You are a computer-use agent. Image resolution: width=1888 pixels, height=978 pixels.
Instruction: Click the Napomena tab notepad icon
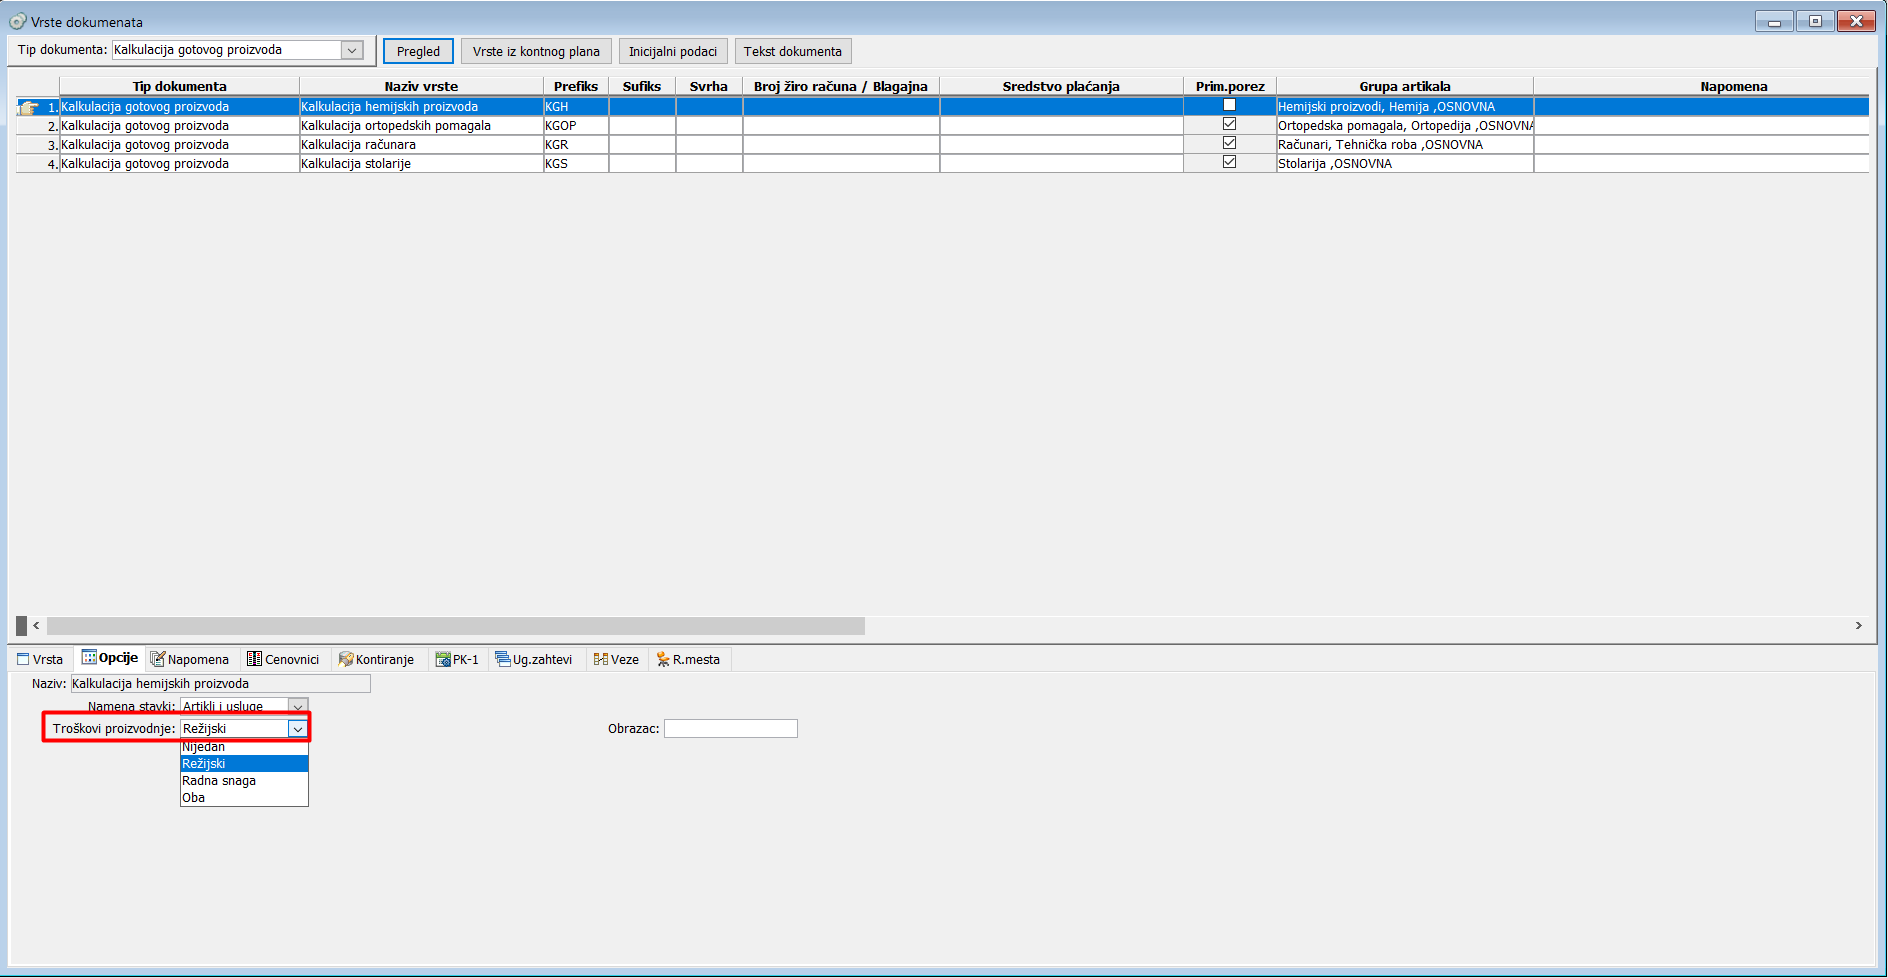pyautogui.click(x=157, y=659)
